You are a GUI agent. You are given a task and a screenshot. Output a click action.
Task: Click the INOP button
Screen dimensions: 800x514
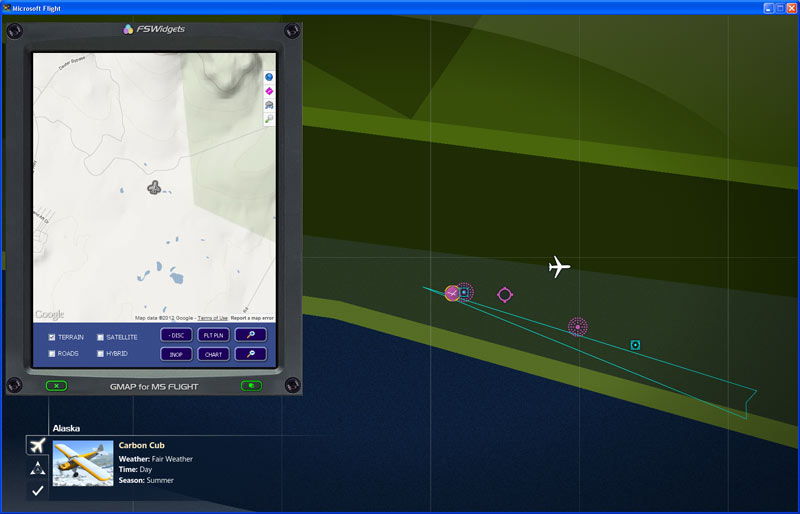(176, 354)
